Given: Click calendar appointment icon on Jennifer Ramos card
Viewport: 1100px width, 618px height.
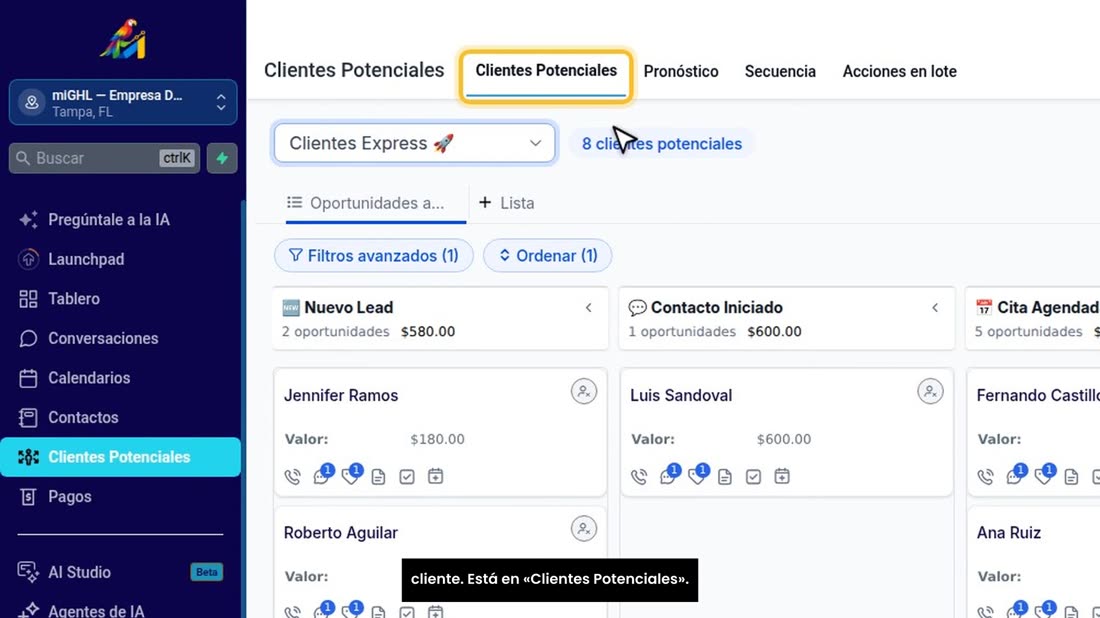Looking at the screenshot, I should 436,476.
